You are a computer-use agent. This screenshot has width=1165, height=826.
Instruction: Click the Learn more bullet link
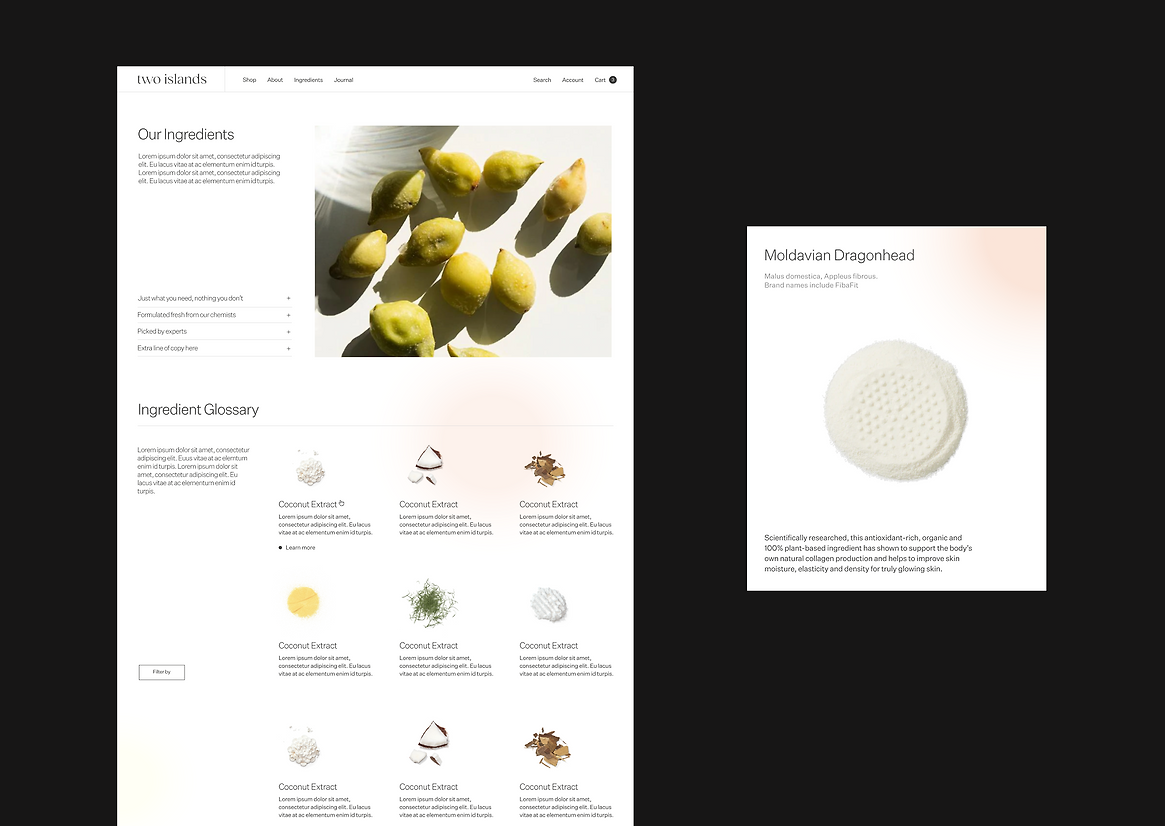pos(297,547)
